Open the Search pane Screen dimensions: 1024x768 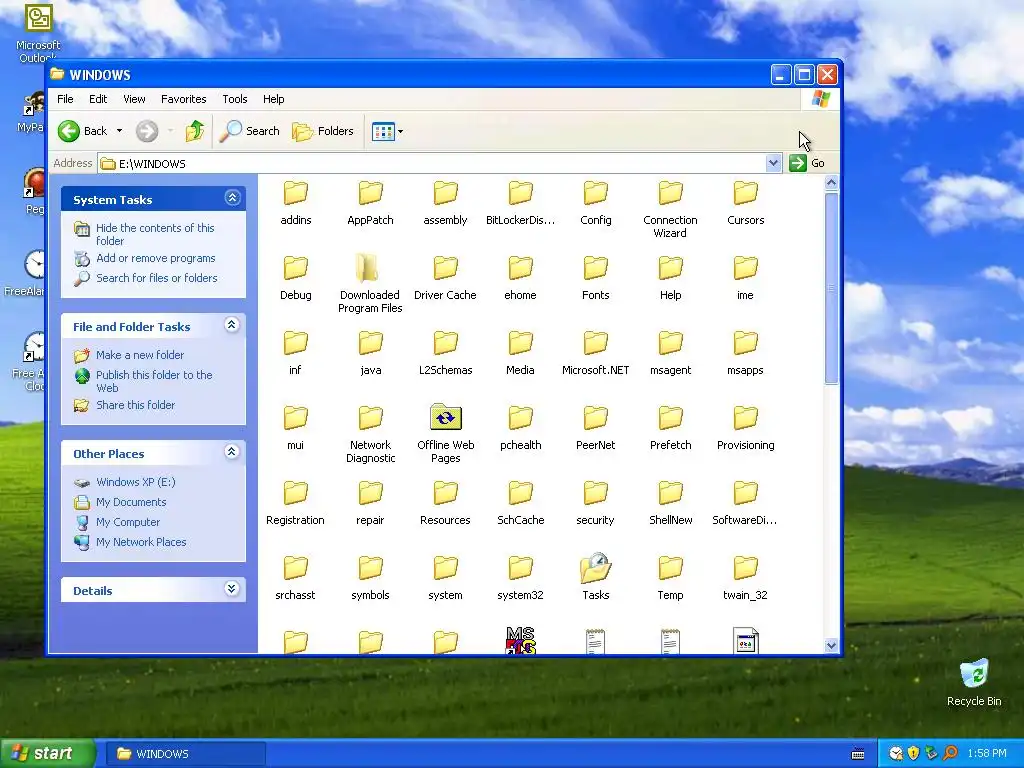click(249, 131)
